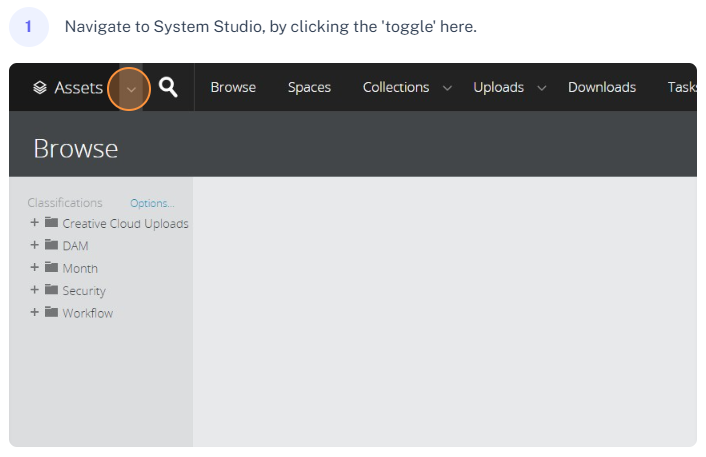706x457 pixels.
Task: Click the Month folder icon
Action: (51, 268)
